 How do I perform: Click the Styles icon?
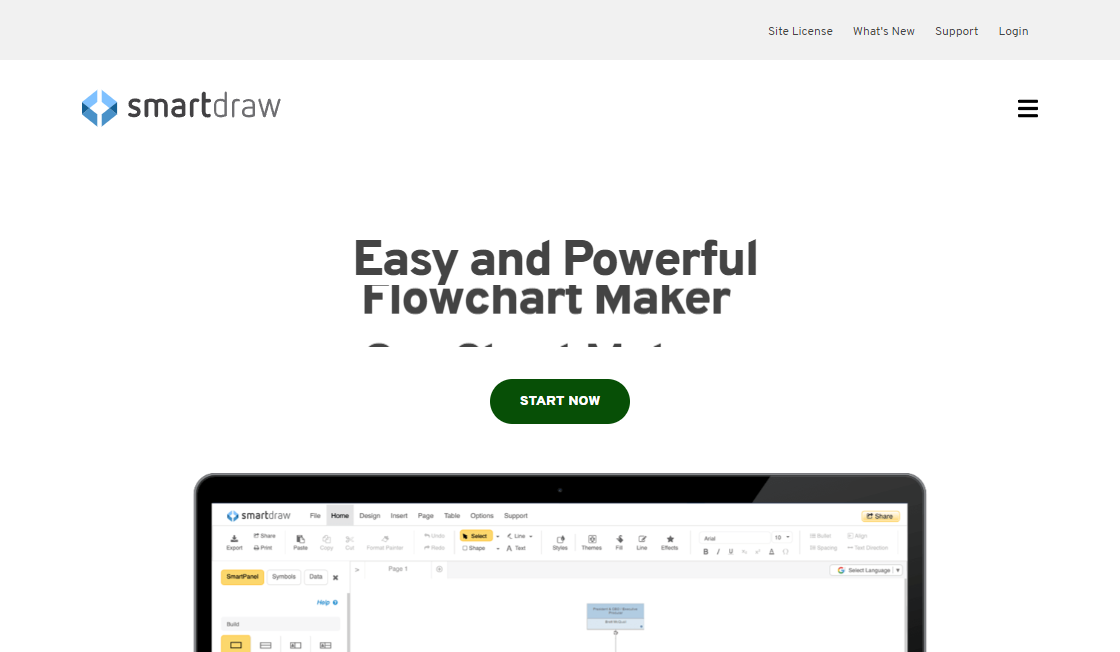[x=561, y=541]
